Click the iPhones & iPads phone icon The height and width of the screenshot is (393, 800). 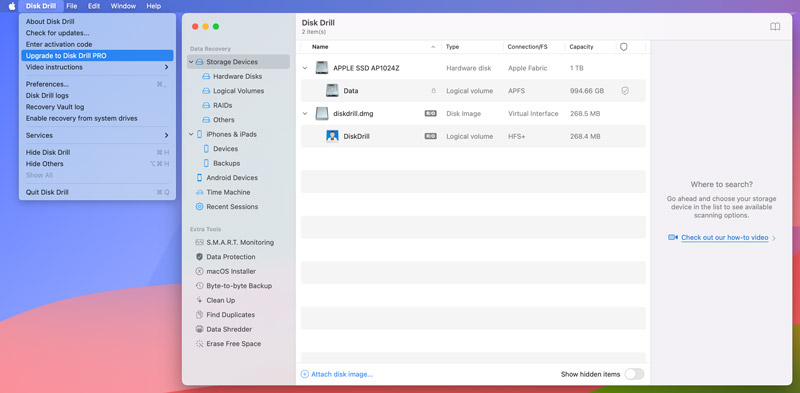(x=199, y=134)
